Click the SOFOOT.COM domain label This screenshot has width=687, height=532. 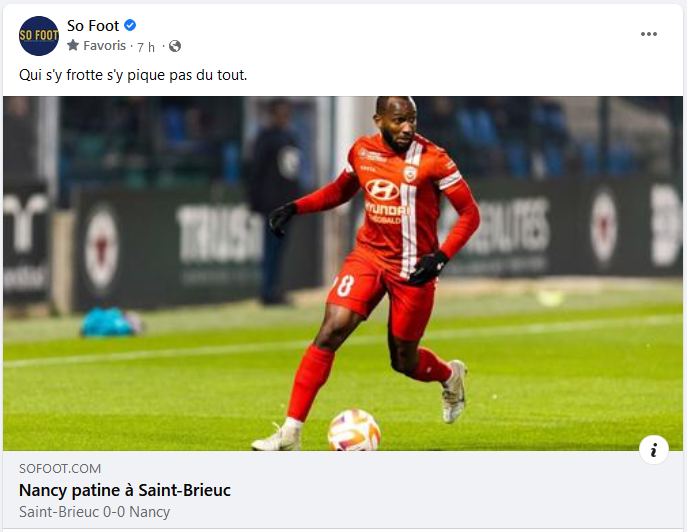[60, 468]
